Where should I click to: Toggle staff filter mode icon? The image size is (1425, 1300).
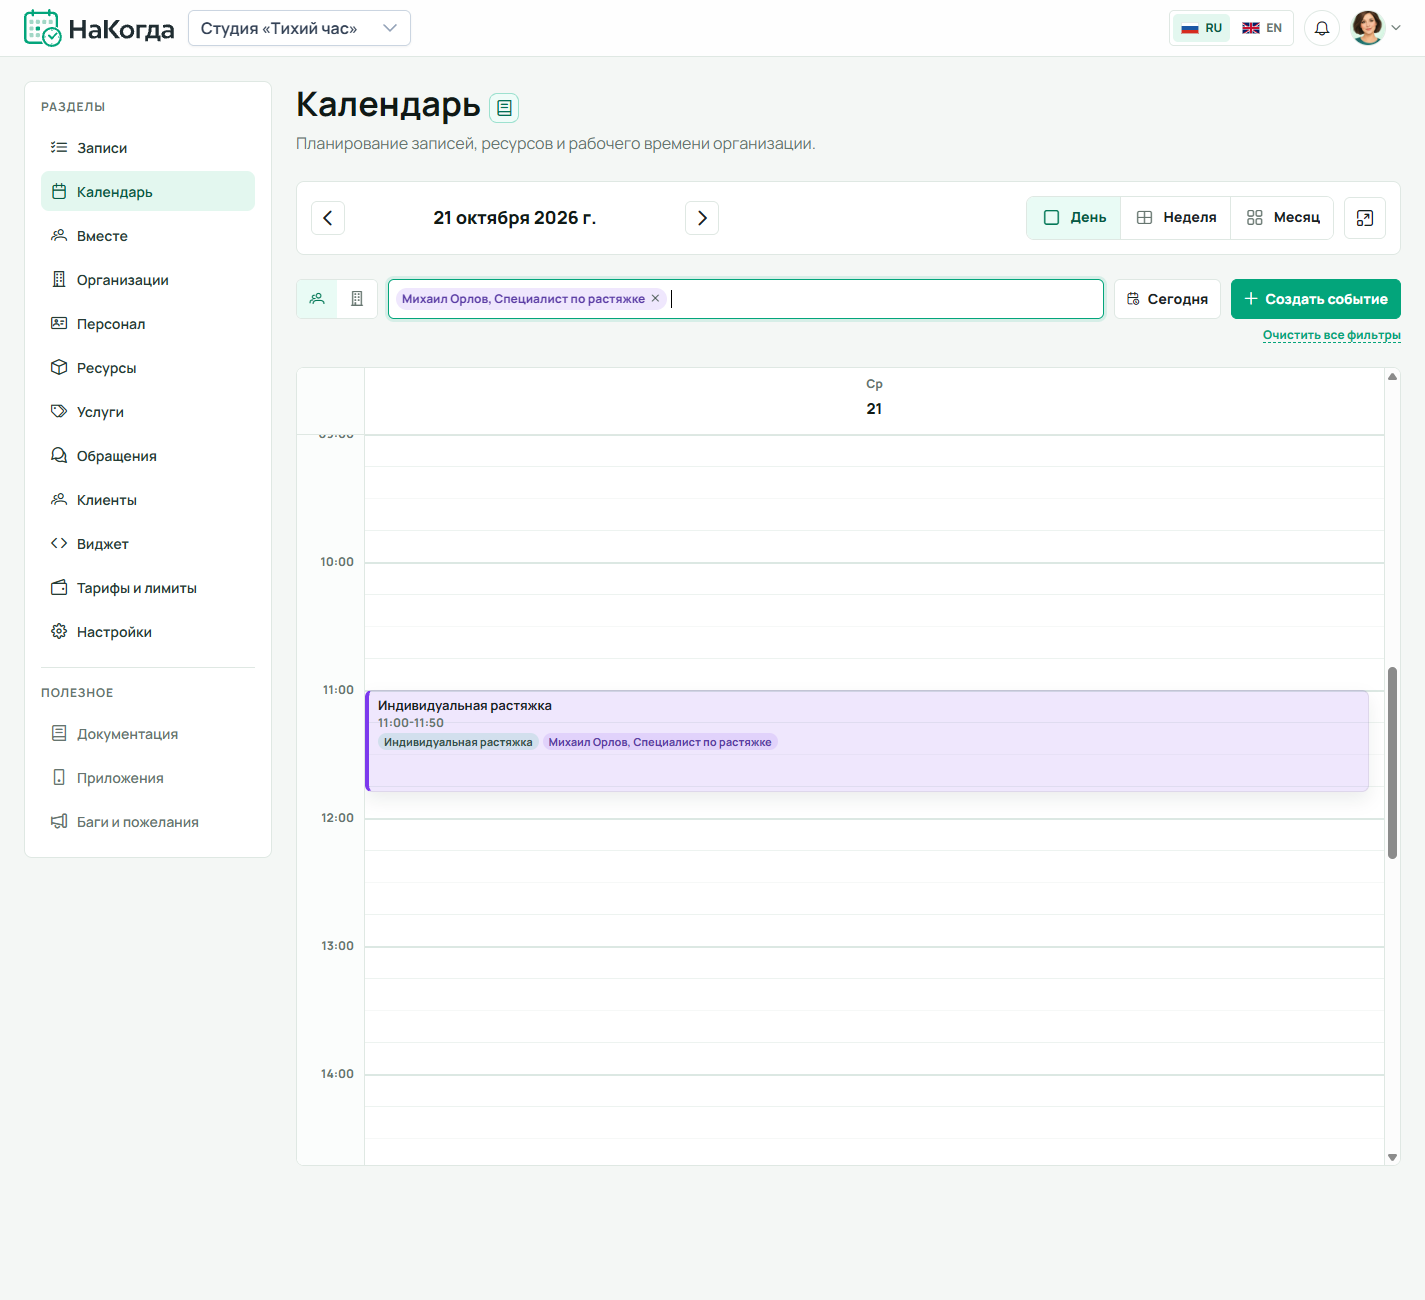tap(317, 299)
